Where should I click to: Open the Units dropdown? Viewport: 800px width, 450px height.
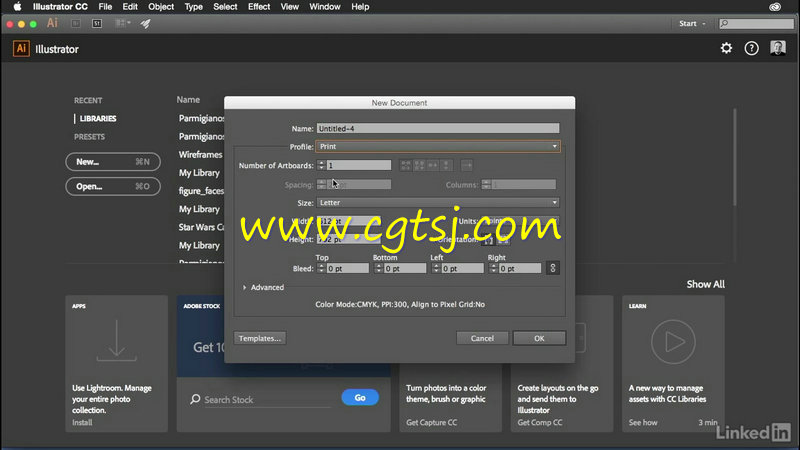[518, 221]
